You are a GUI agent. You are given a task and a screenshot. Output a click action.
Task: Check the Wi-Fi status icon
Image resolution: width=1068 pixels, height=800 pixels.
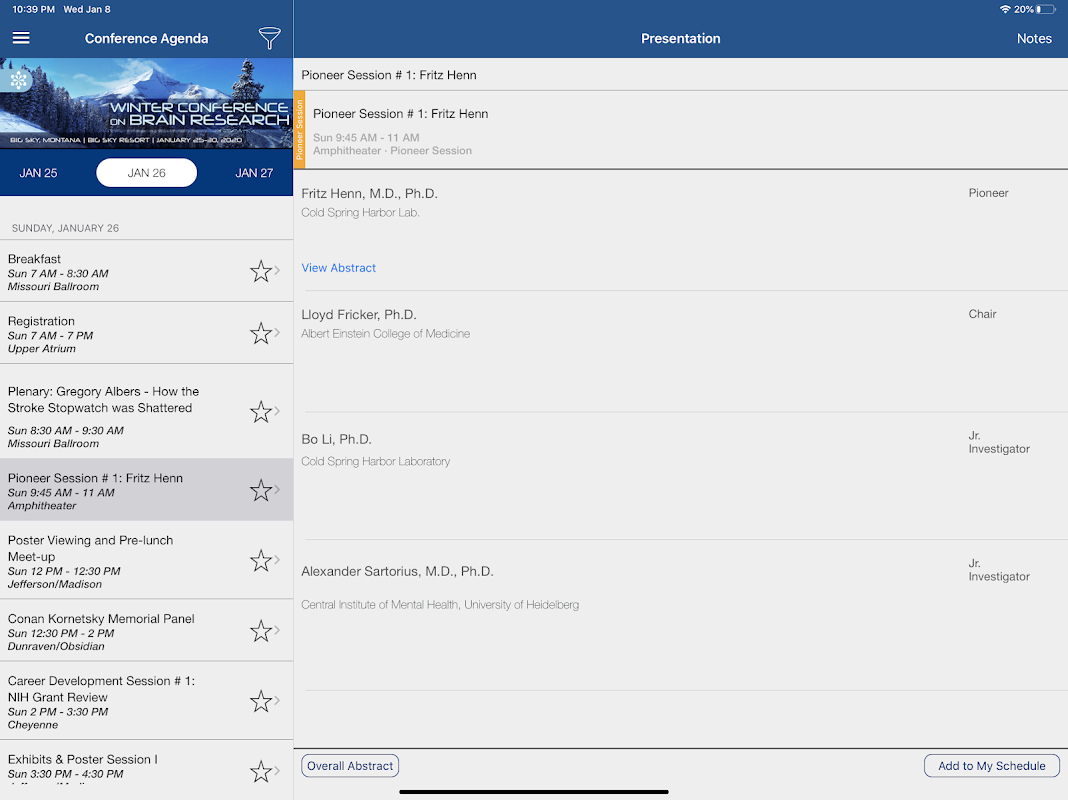[x=1005, y=10]
